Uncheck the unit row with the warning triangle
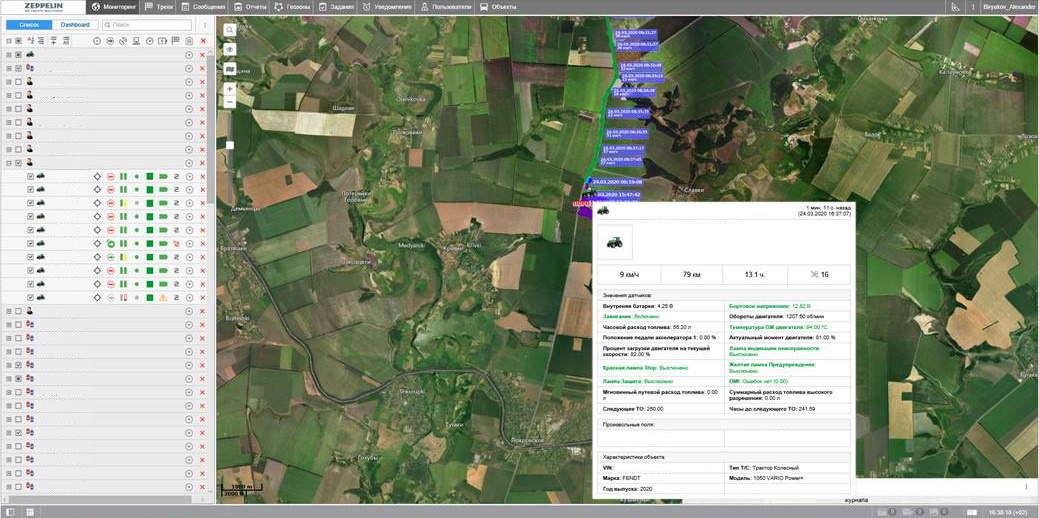 [30, 297]
